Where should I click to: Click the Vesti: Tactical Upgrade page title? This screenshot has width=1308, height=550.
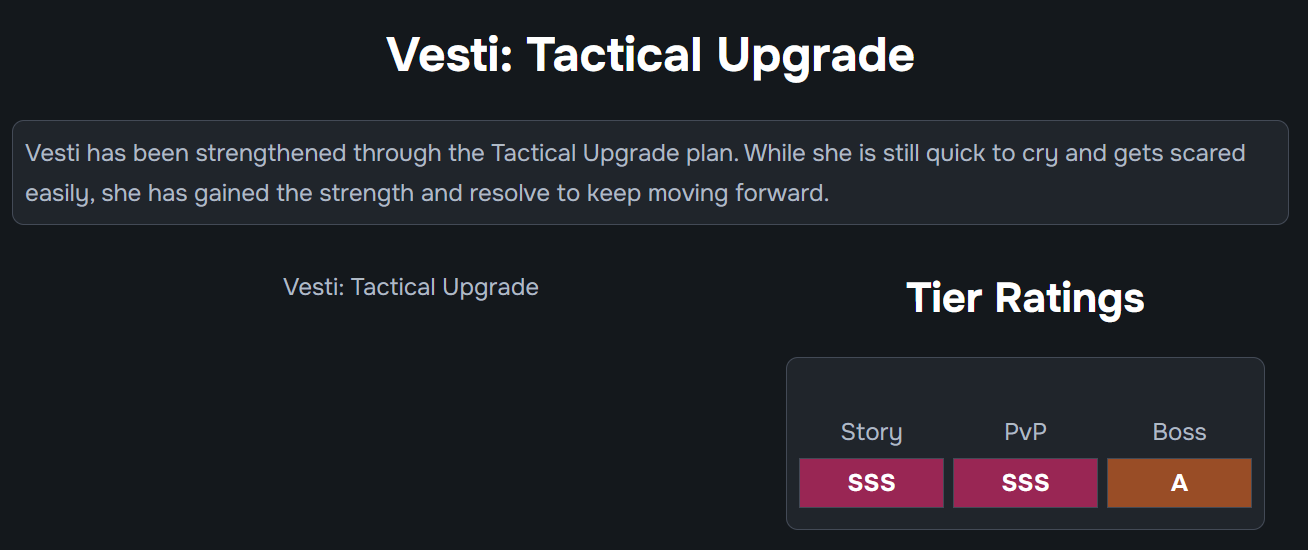click(x=650, y=54)
